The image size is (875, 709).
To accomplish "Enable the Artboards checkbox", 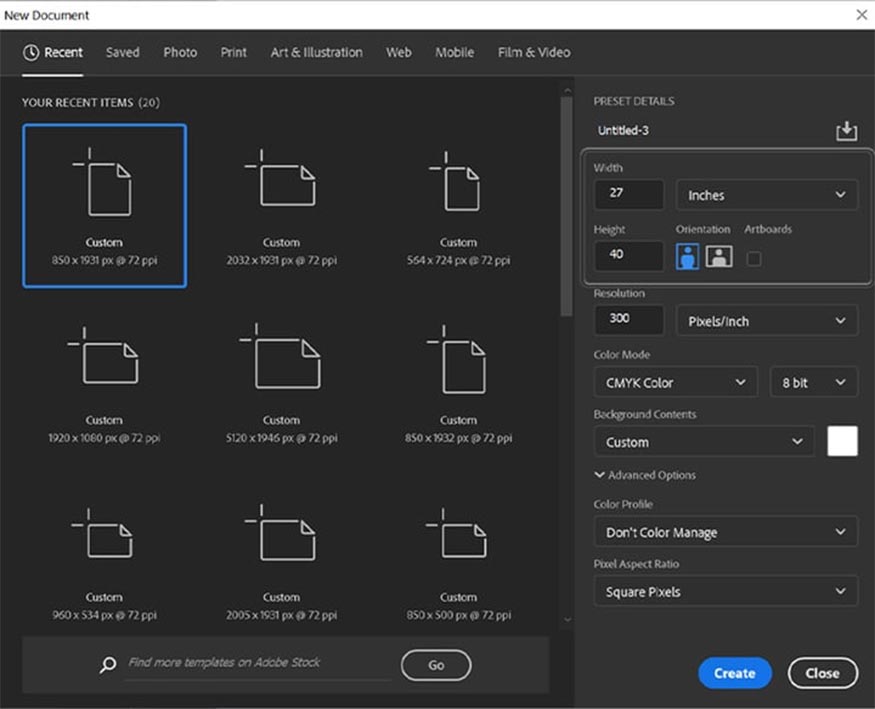I will [753, 258].
